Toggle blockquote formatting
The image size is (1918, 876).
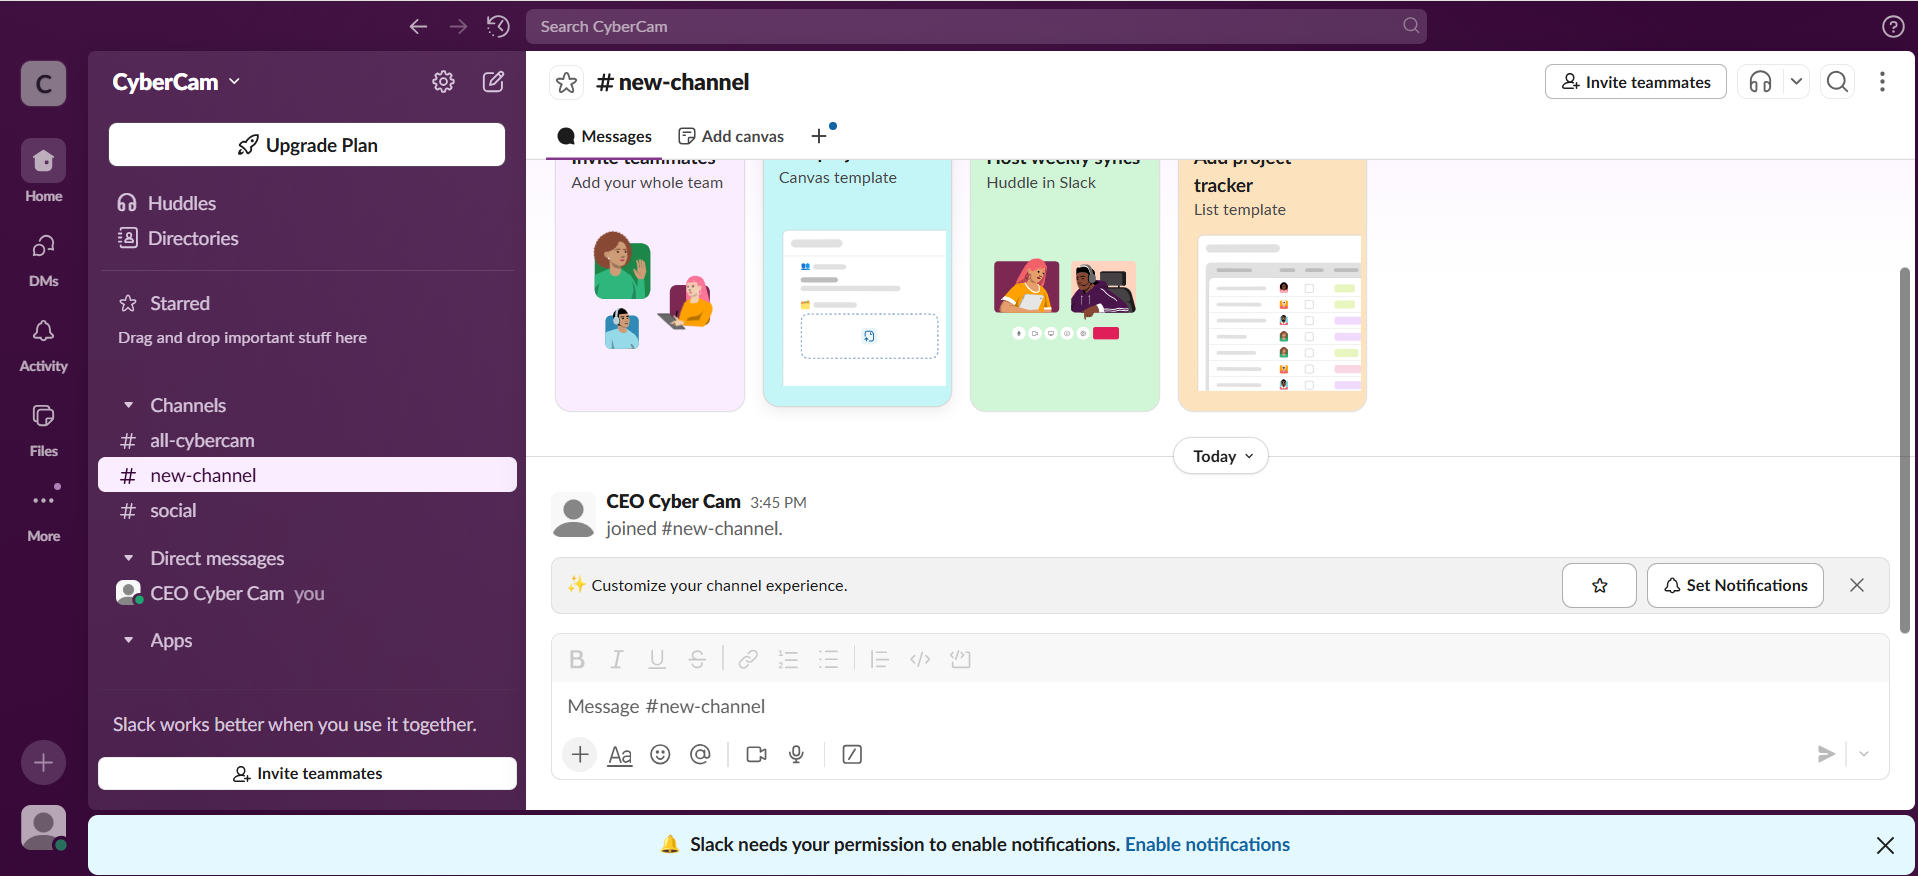coord(880,659)
